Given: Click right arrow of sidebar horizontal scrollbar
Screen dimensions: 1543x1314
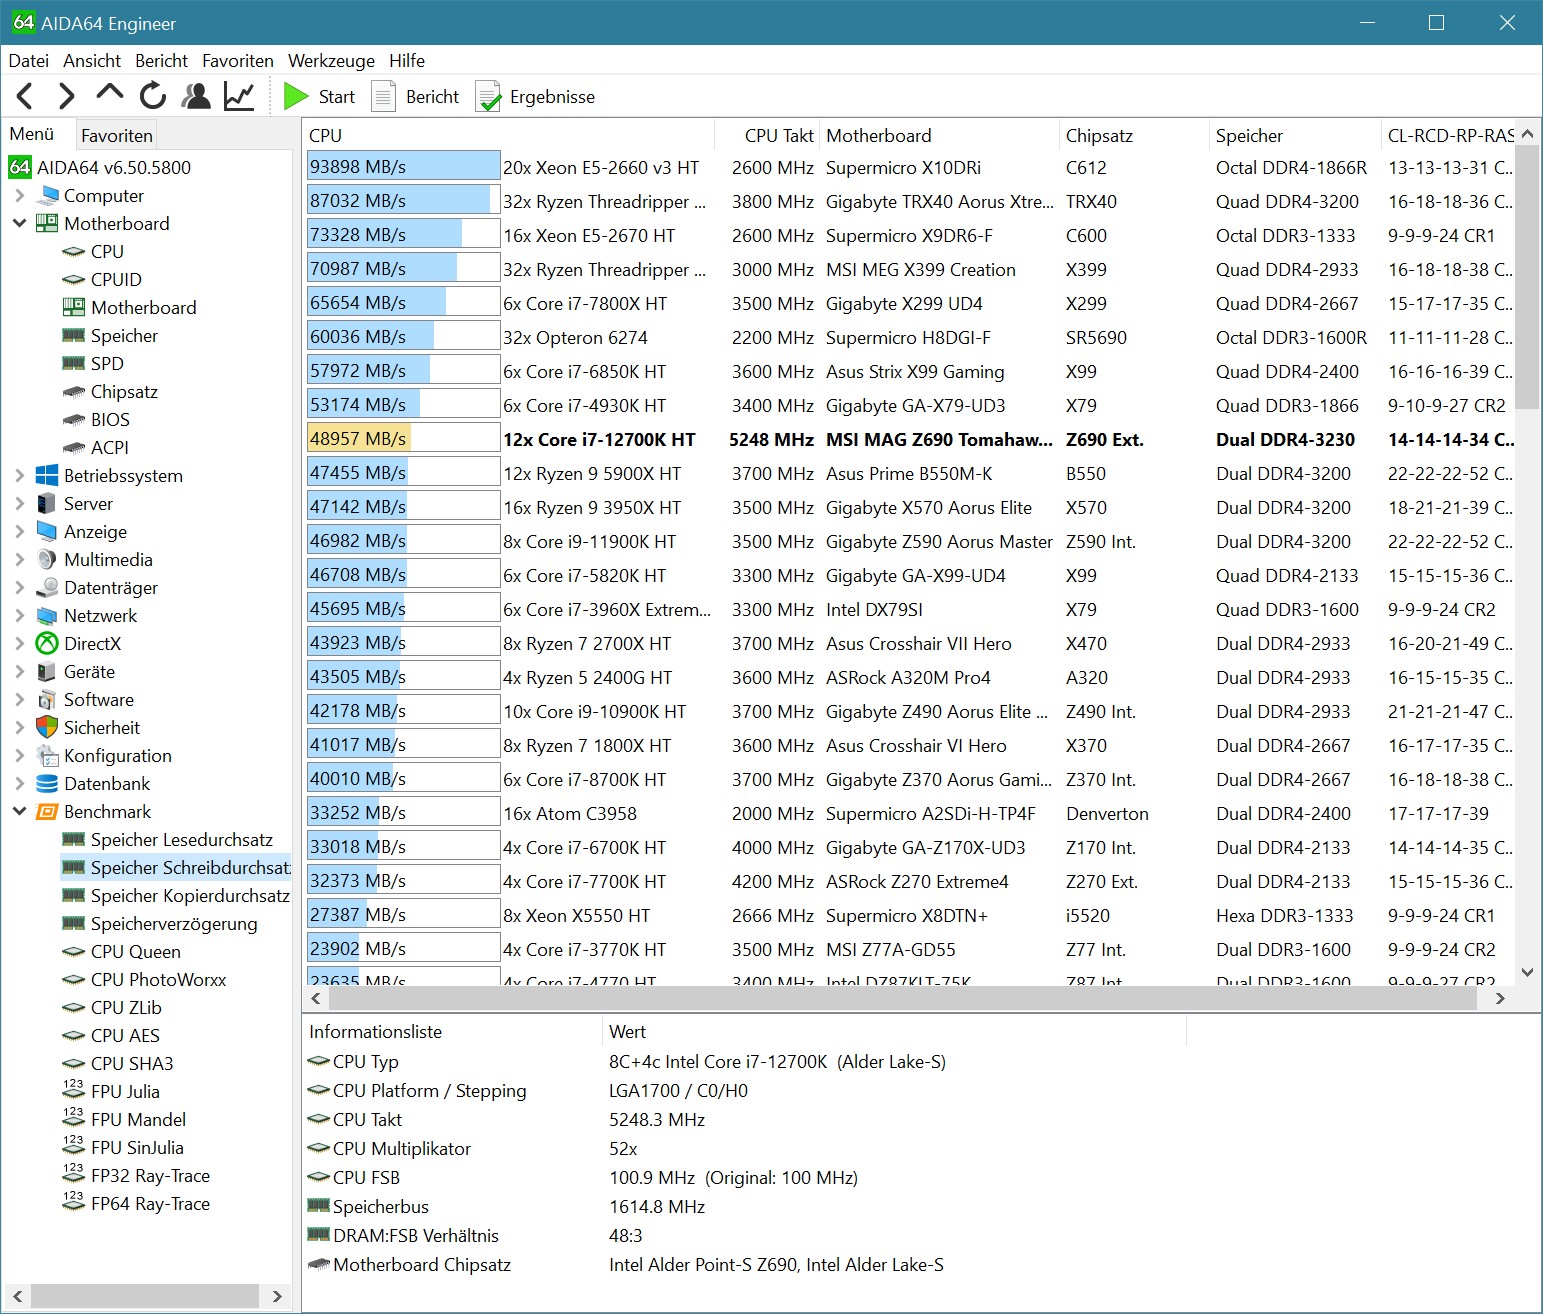Looking at the screenshot, I should pos(277,1296).
